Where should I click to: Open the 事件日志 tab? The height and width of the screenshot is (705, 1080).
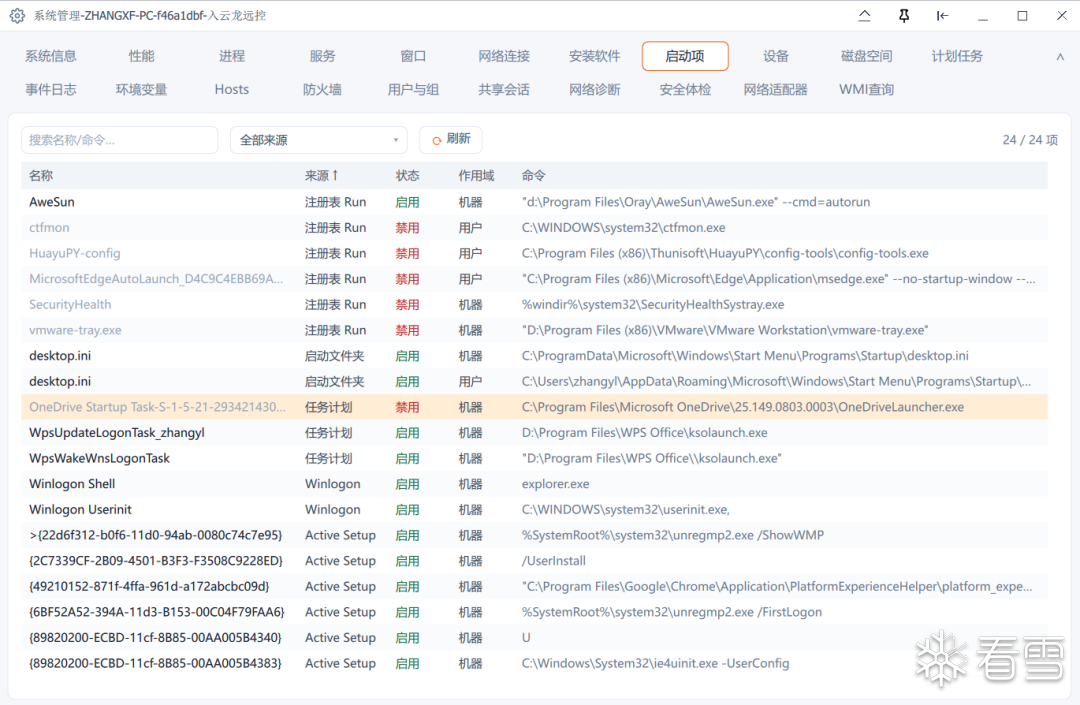pyautogui.click(x=51, y=90)
